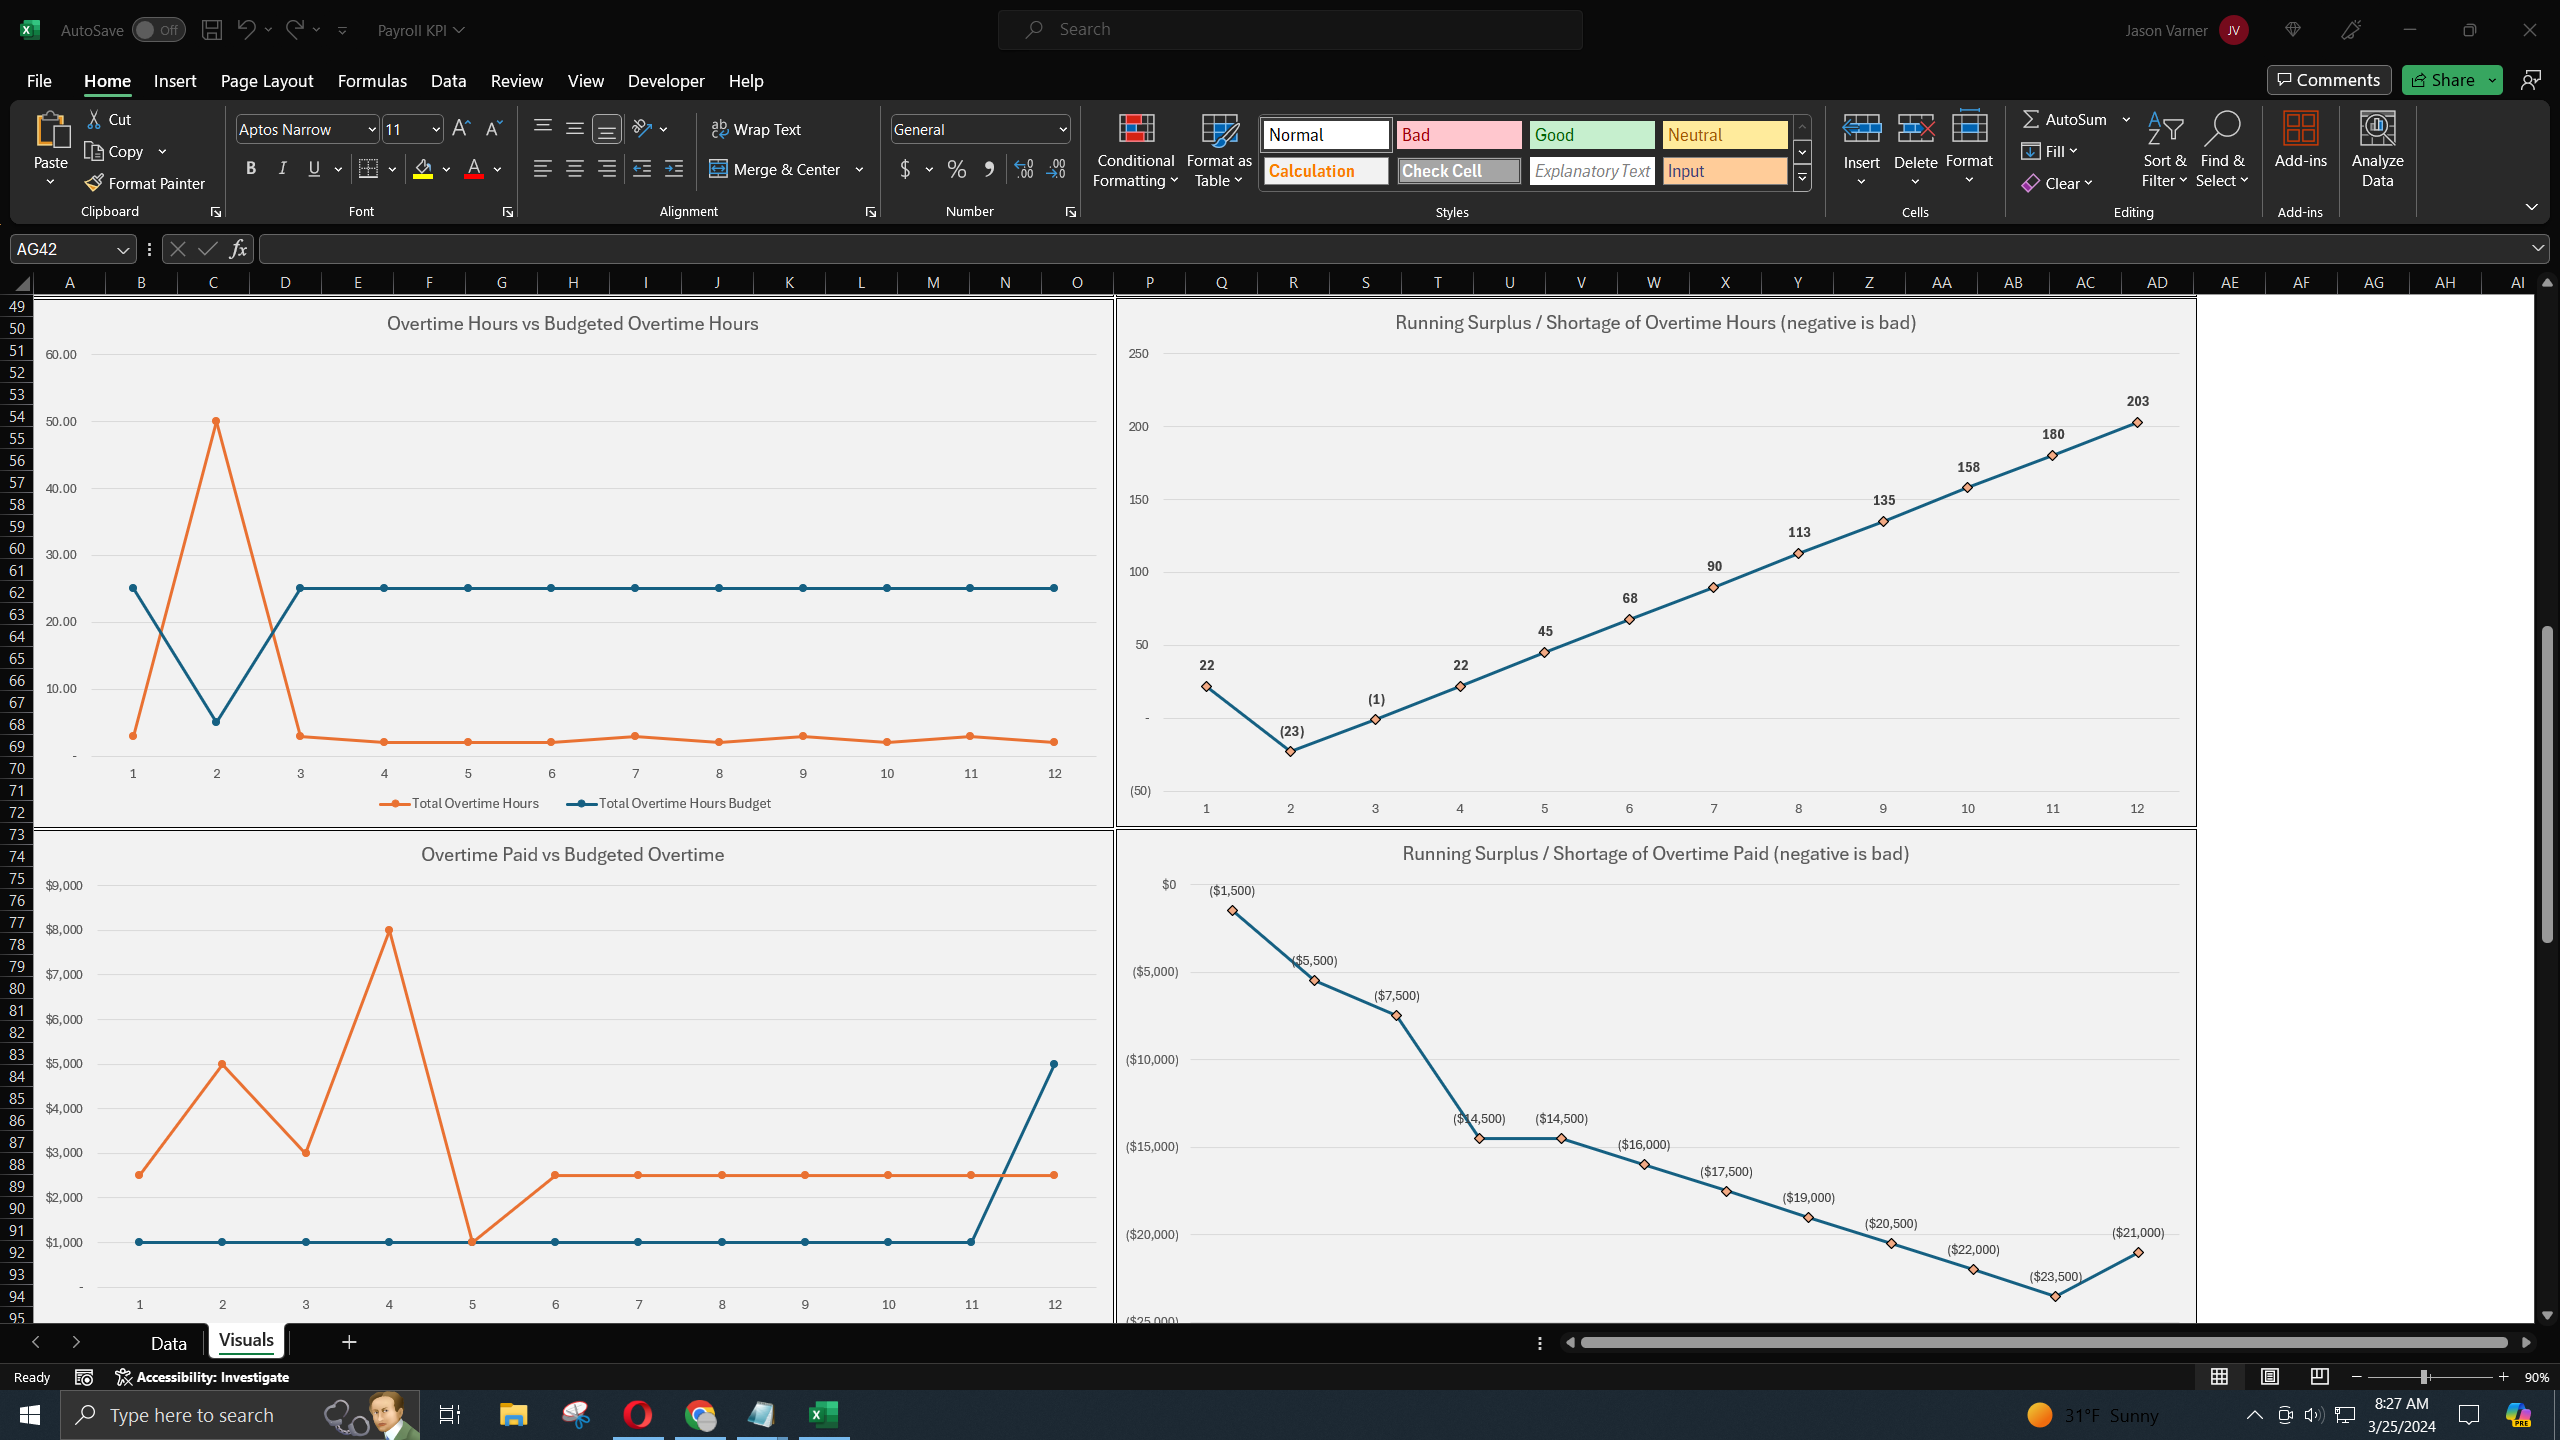The image size is (2560, 1440).
Task: Open Find & Select magnifier menu
Action: (x=2222, y=150)
